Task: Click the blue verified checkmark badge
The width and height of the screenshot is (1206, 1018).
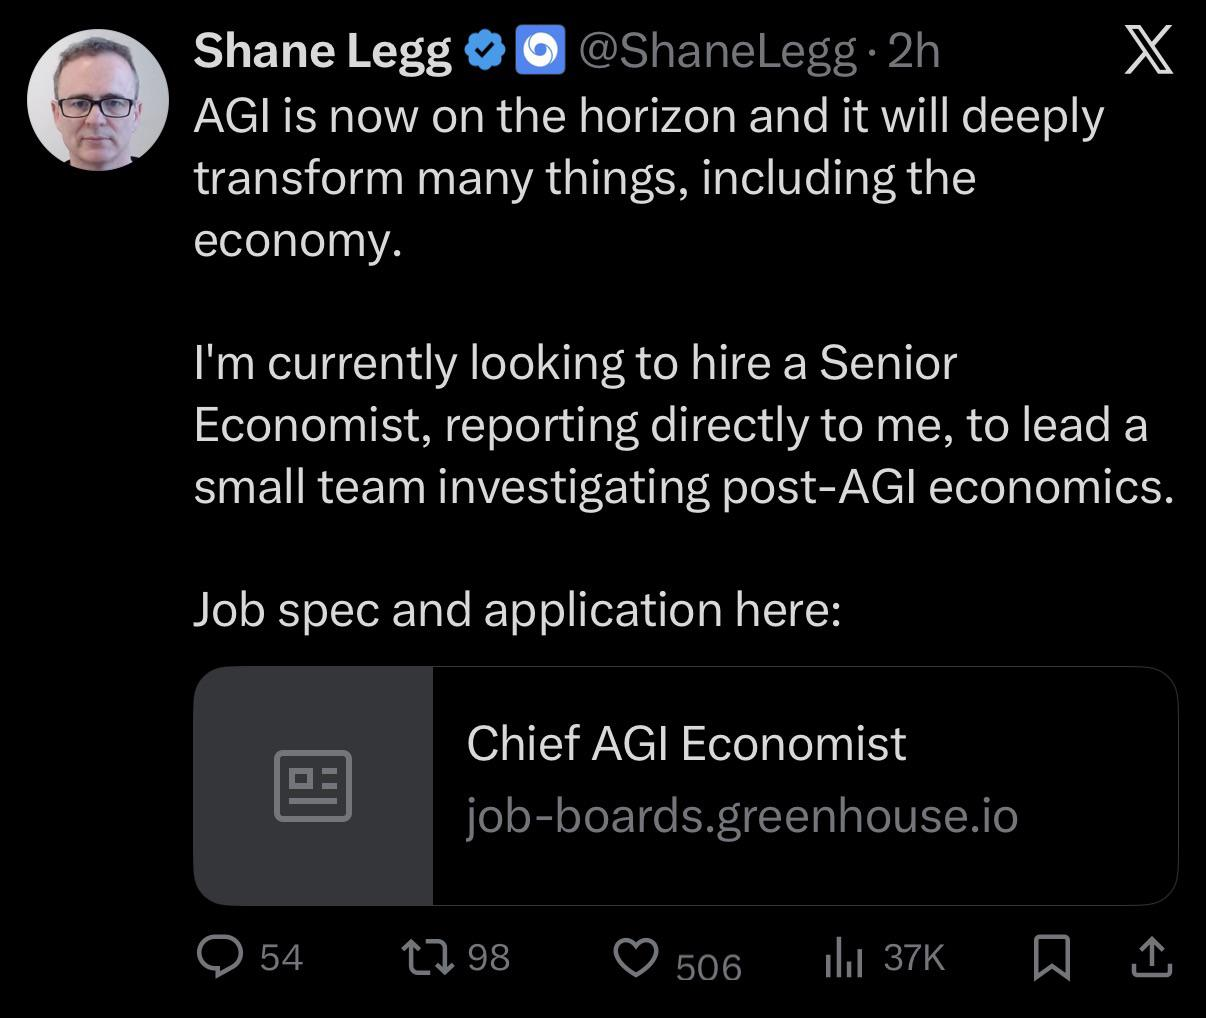Action: [x=486, y=51]
